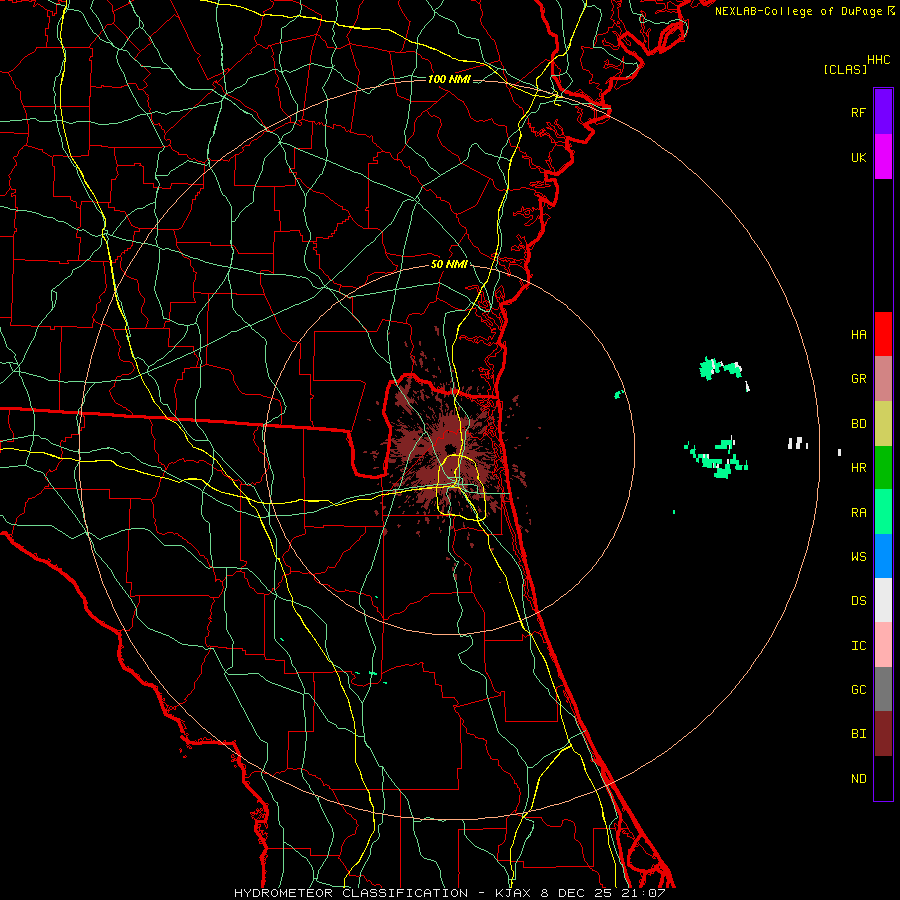Click the '100 NMI' range ring label

point(449,79)
